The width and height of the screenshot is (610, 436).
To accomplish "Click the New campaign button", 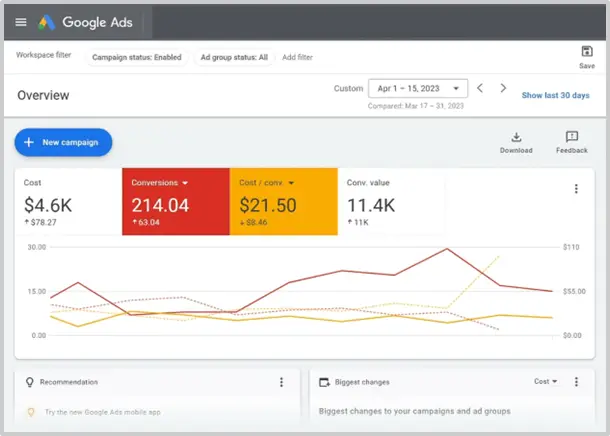I will point(63,142).
